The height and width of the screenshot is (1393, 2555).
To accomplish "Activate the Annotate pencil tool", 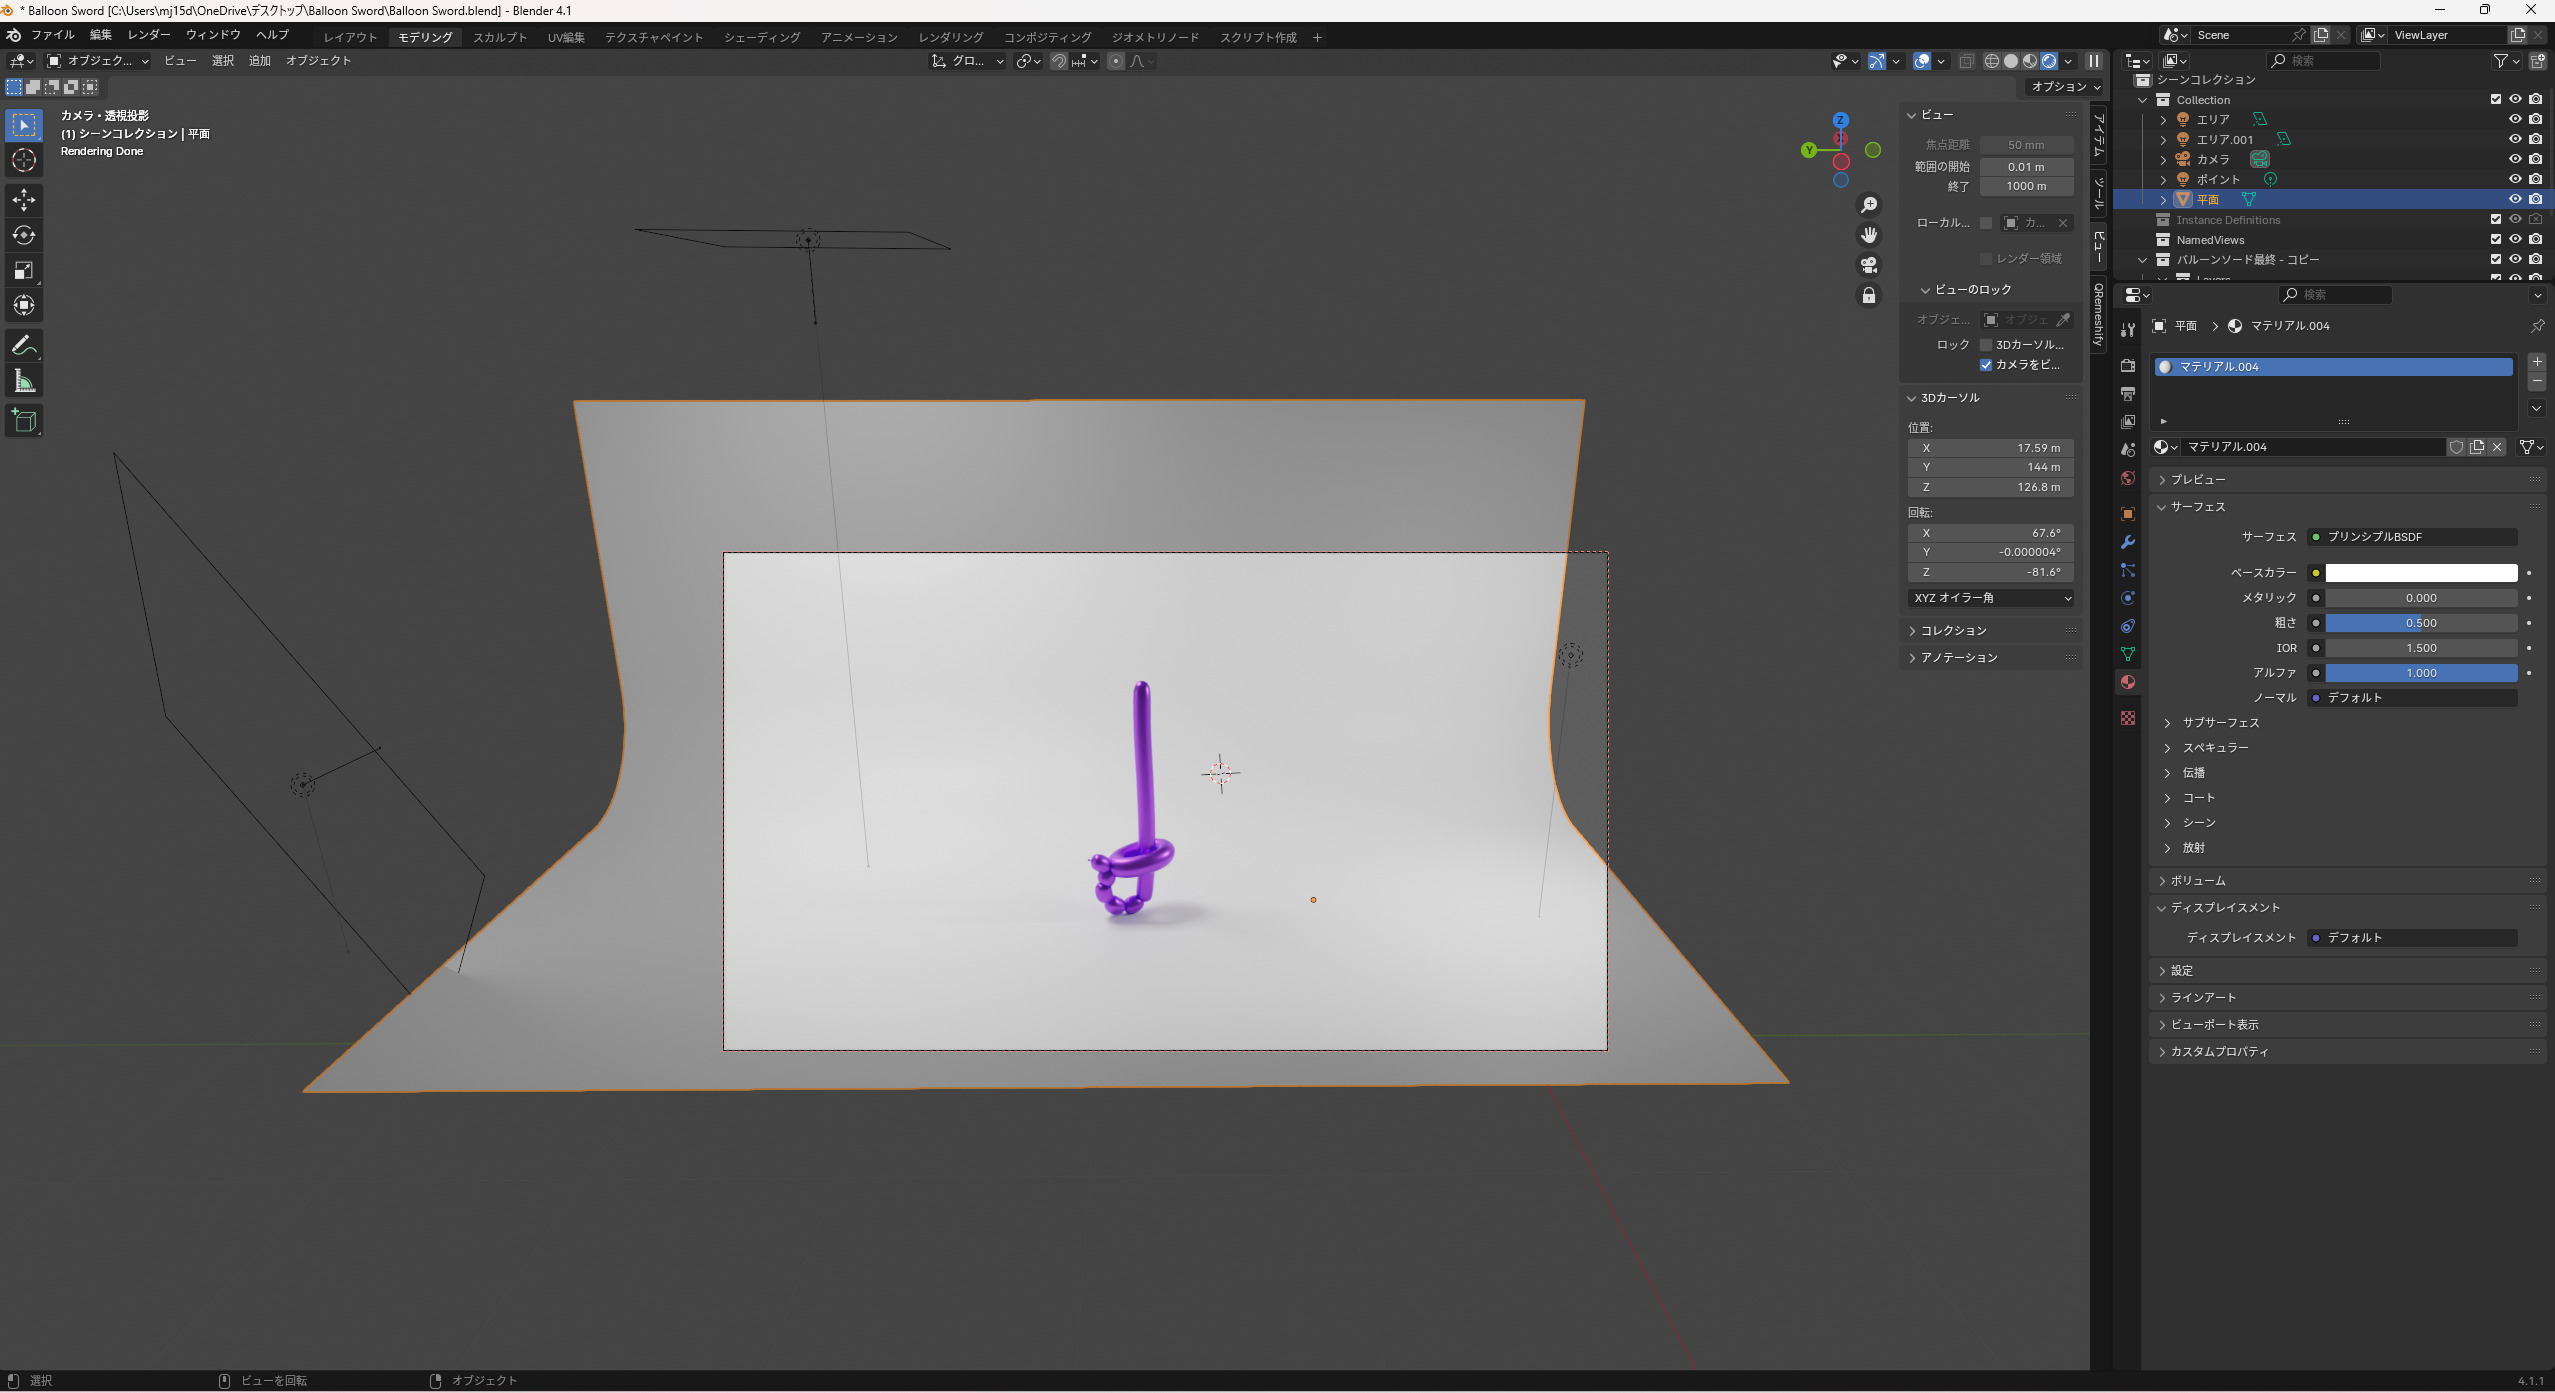I will pyautogui.click(x=24, y=346).
